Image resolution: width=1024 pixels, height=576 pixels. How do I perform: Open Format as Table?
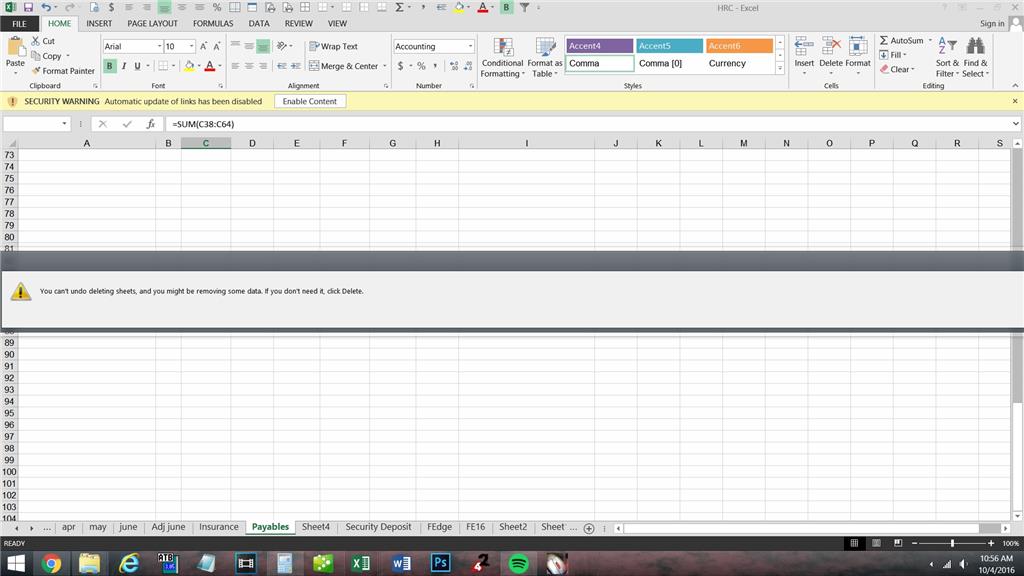pos(545,57)
